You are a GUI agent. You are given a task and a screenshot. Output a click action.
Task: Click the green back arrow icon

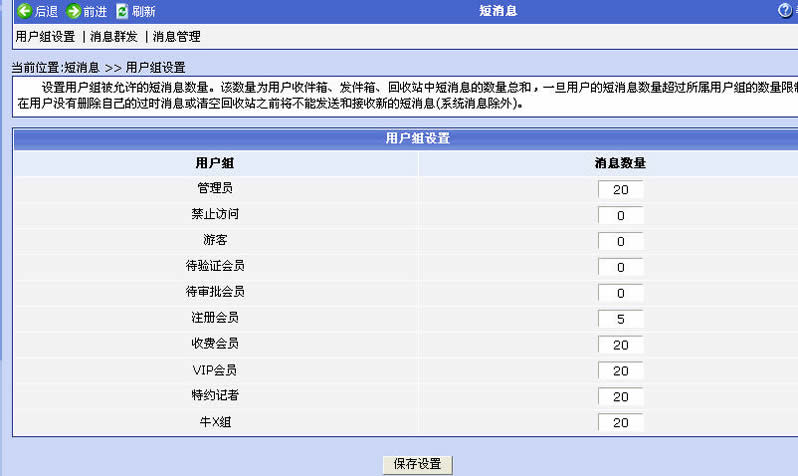tap(24, 11)
